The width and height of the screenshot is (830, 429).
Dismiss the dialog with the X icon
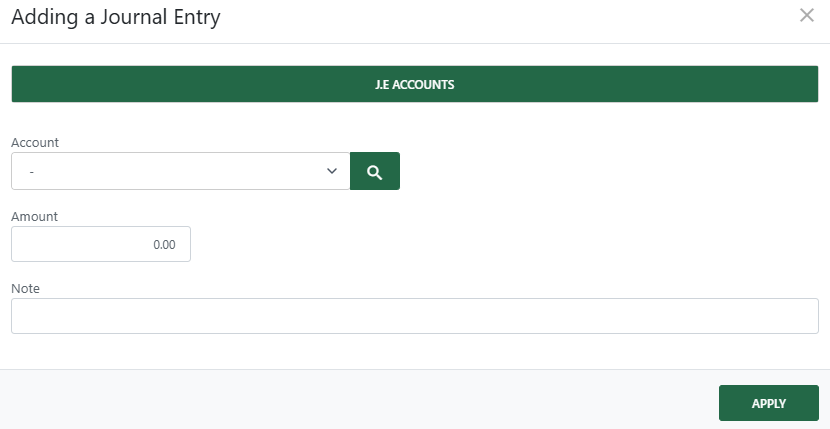807,15
